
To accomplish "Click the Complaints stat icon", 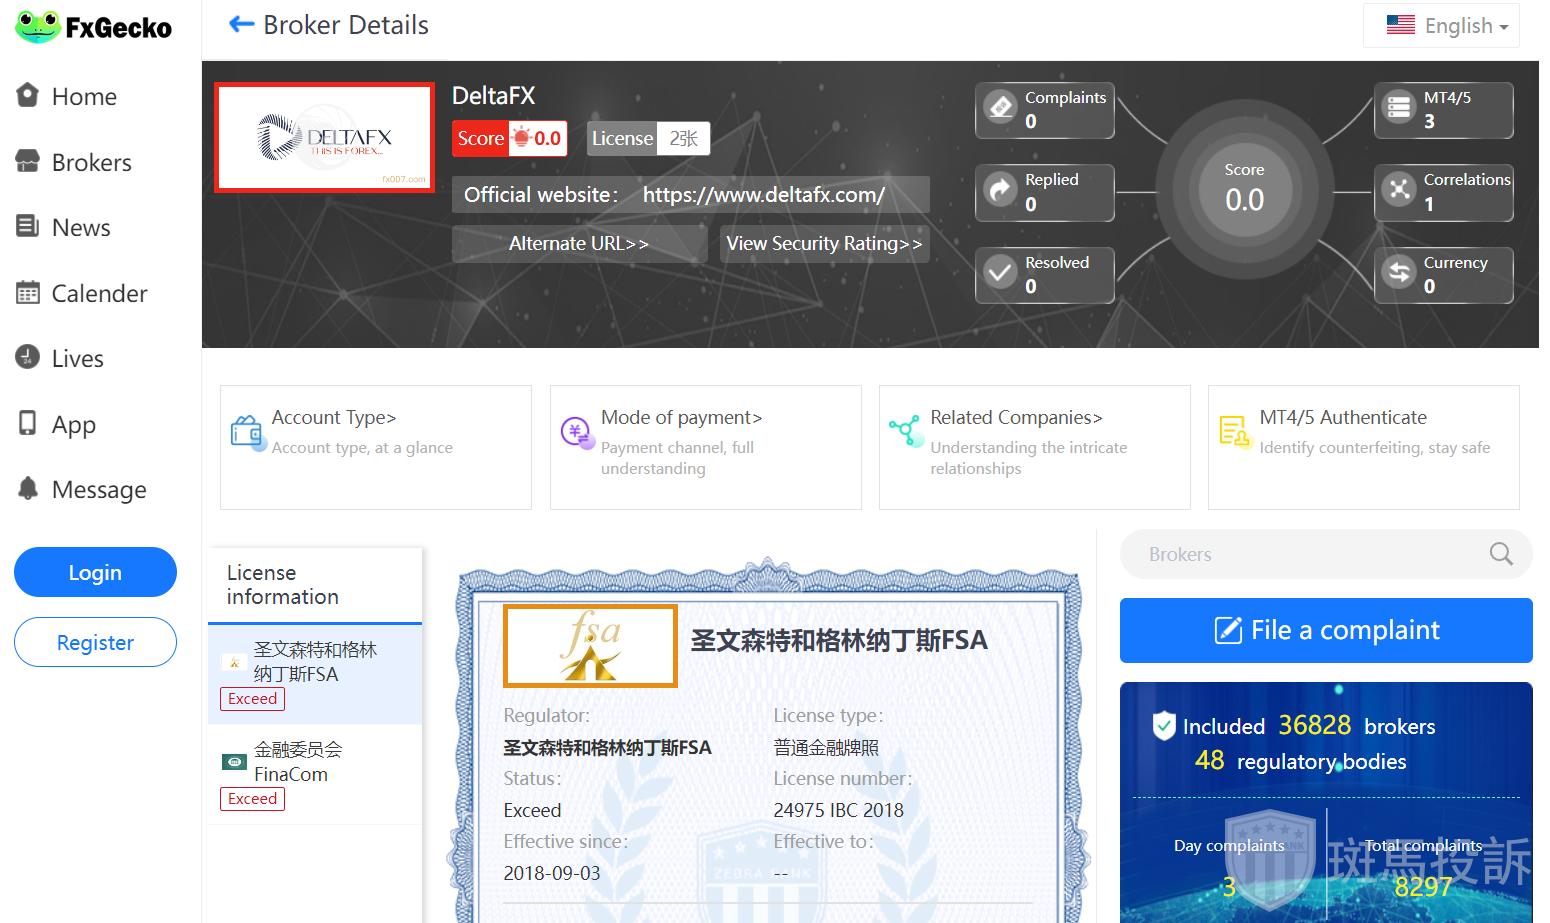I will [x=1001, y=107].
